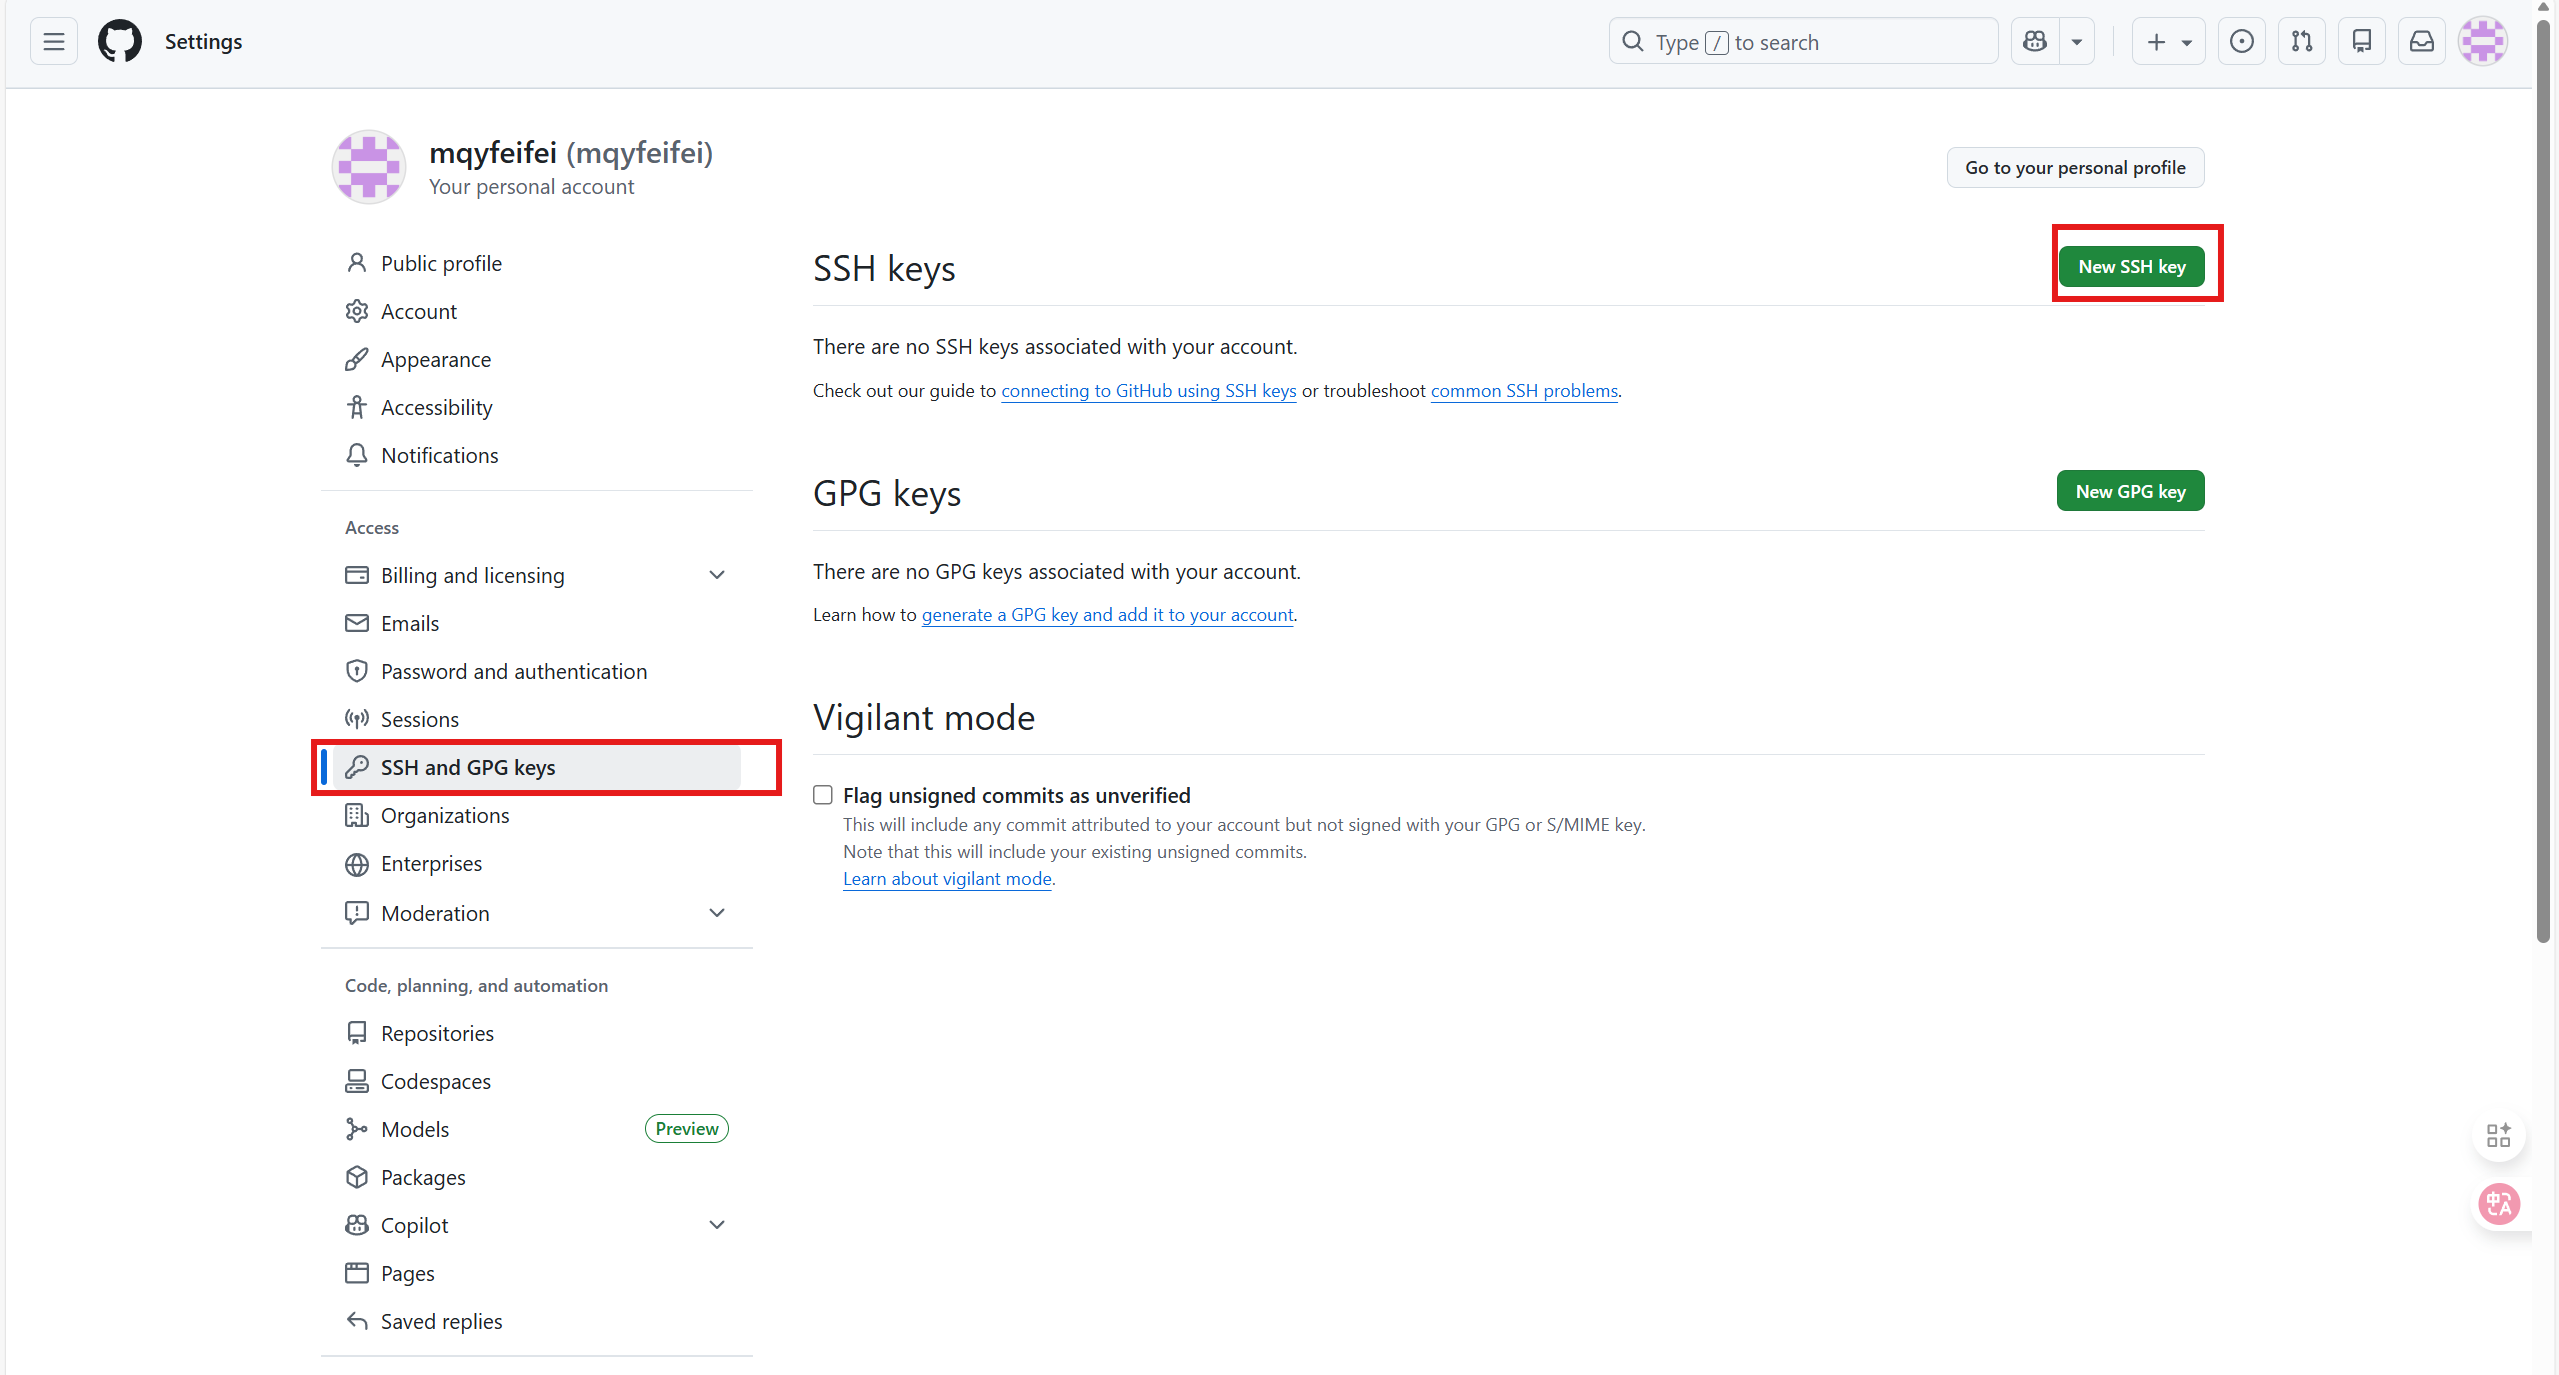Open Pull requests icon in header

[2301, 42]
